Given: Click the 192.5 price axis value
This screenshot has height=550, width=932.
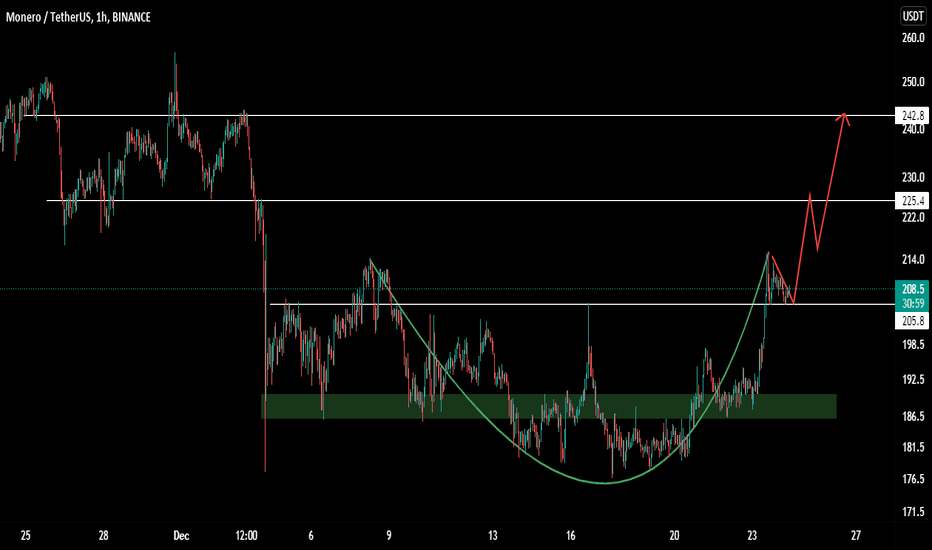Looking at the screenshot, I should [x=913, y=379].
